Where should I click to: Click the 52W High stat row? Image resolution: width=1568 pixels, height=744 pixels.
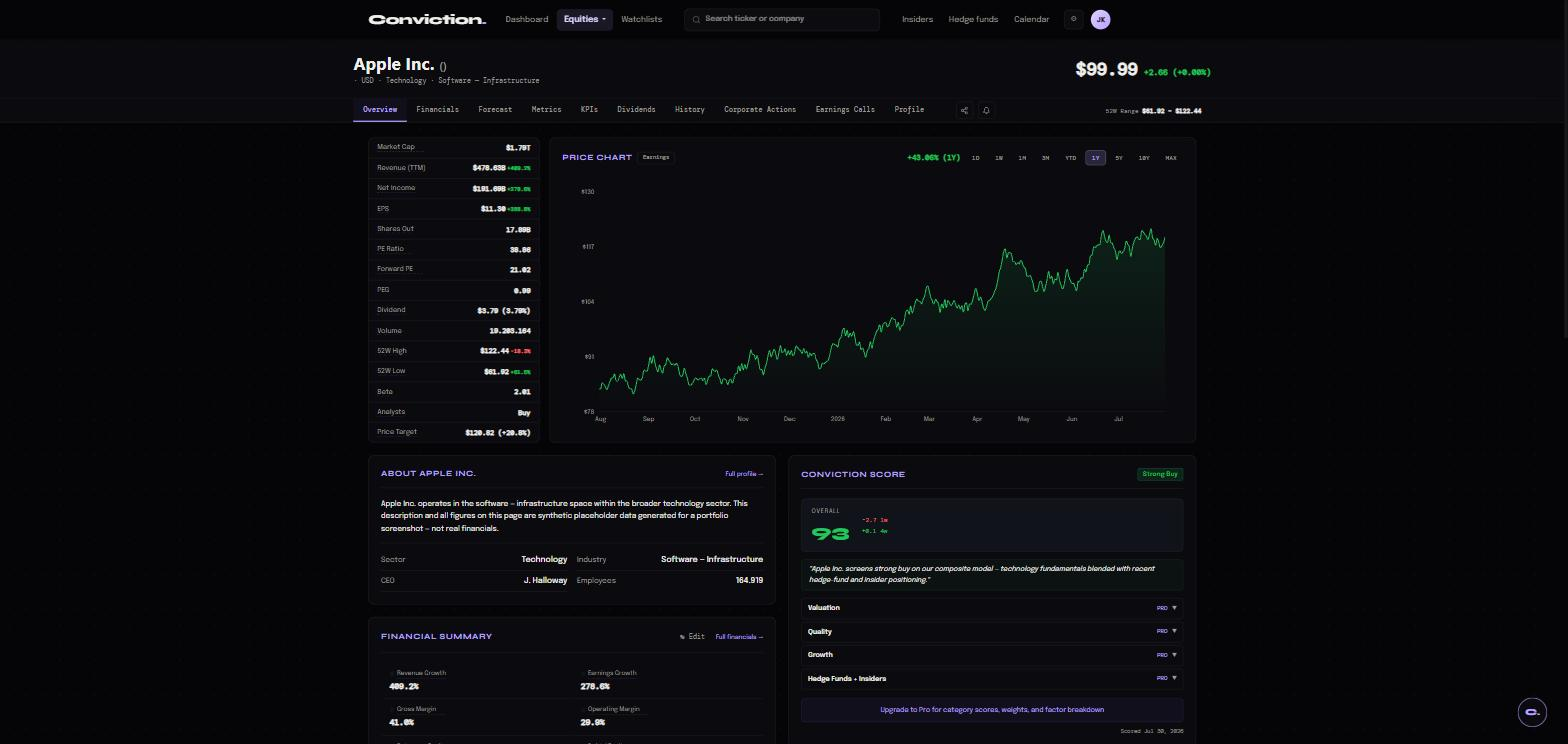click(454, 351)
